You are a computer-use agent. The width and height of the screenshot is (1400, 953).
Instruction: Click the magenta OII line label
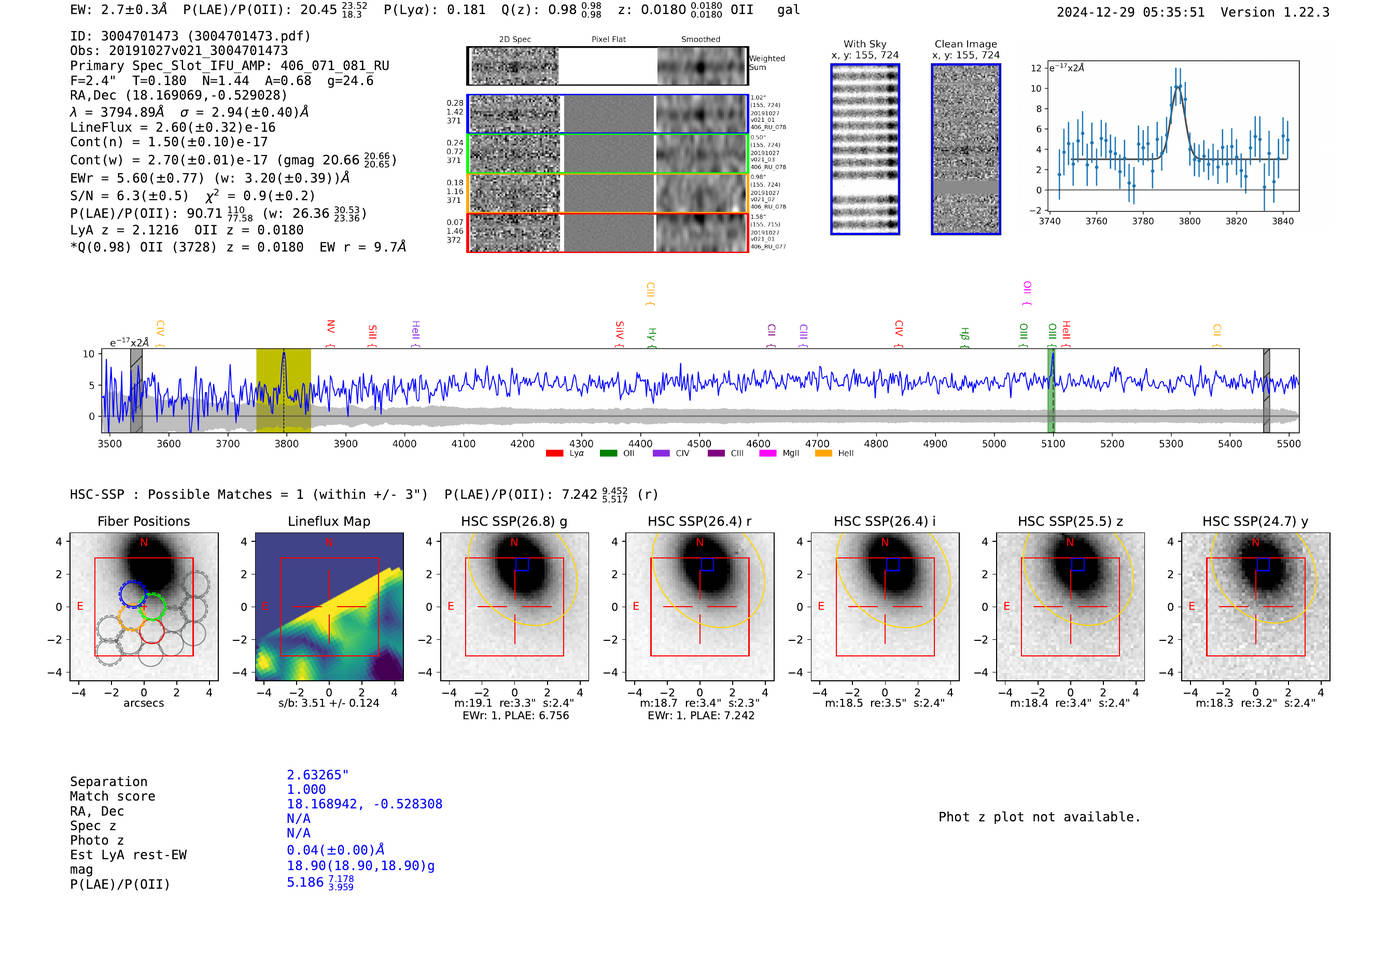pos(1027,293)
